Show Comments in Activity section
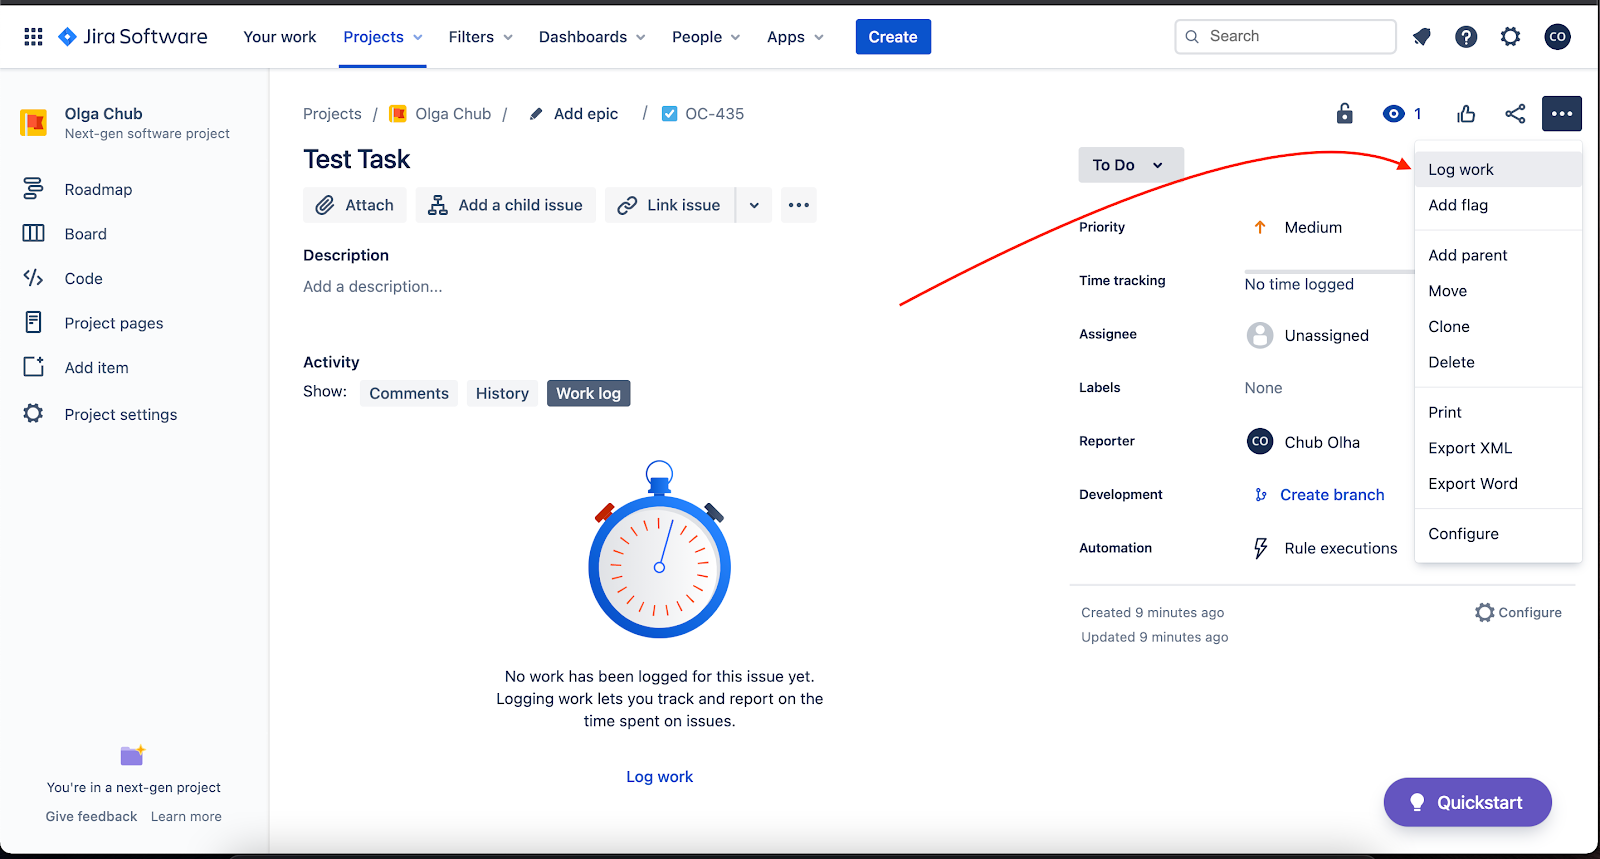The width and height of the screenshot is (1600, 859). (x=408, y=393)
